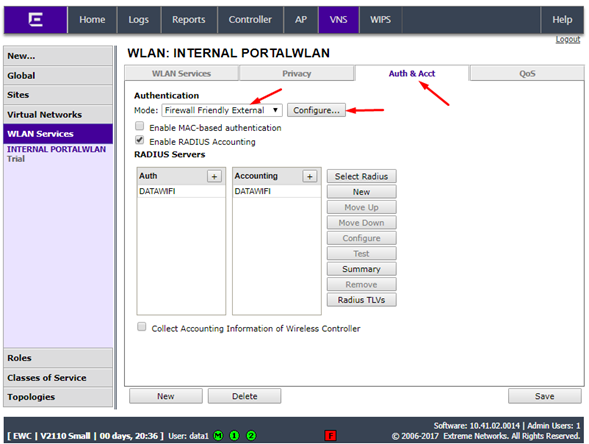Viewport: 589px width, 444px height.
Task: Click the Delete button
Action: (245, 396)
